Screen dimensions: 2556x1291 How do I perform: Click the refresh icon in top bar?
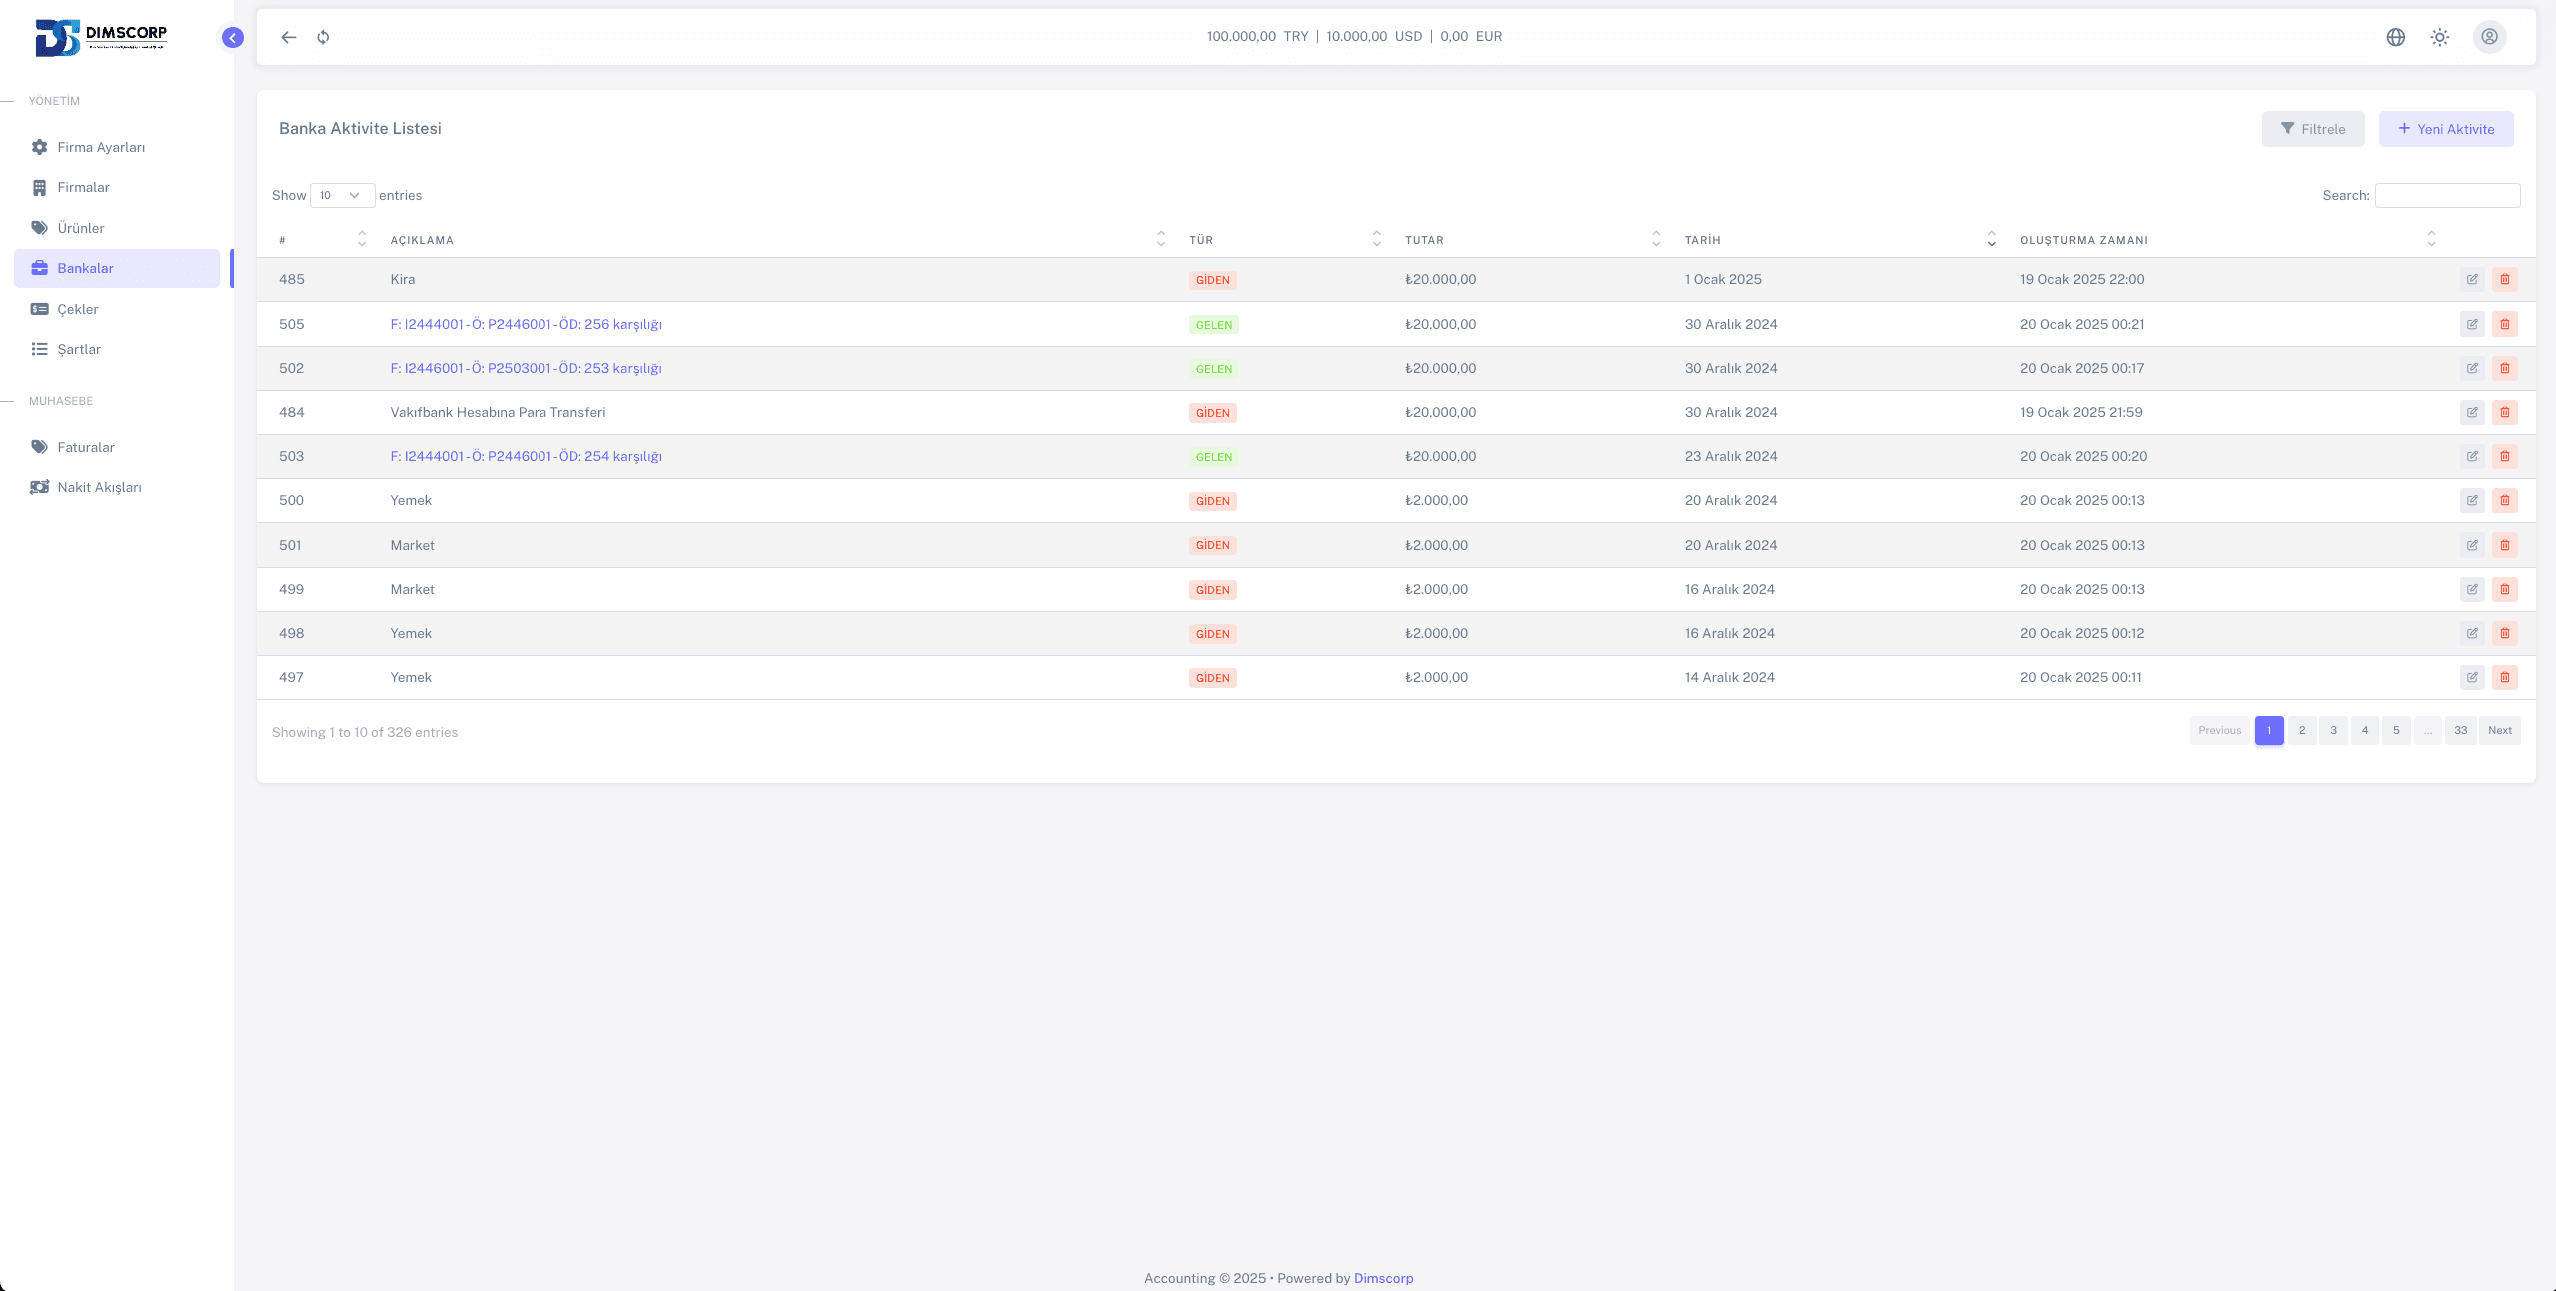[323, 38]
